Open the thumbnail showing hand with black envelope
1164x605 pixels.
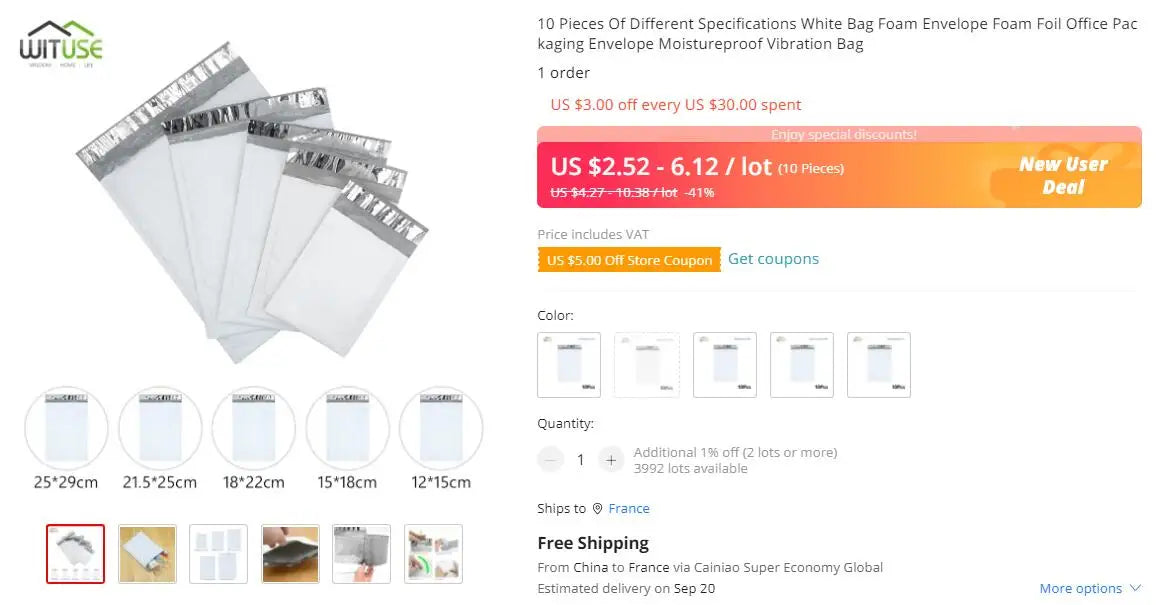(x=290, y=554)
